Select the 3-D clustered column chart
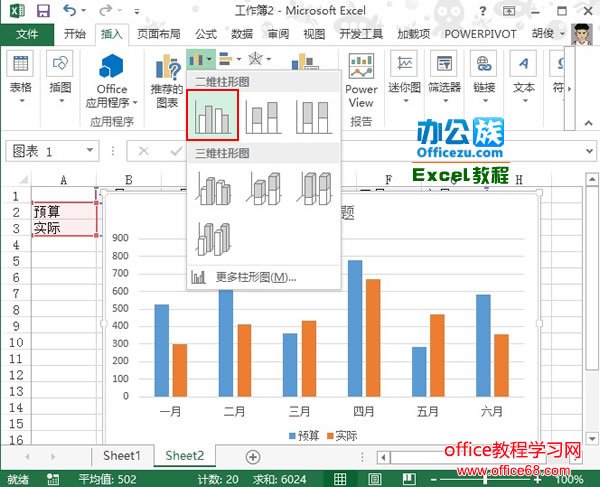 click(x=213, y=188)
